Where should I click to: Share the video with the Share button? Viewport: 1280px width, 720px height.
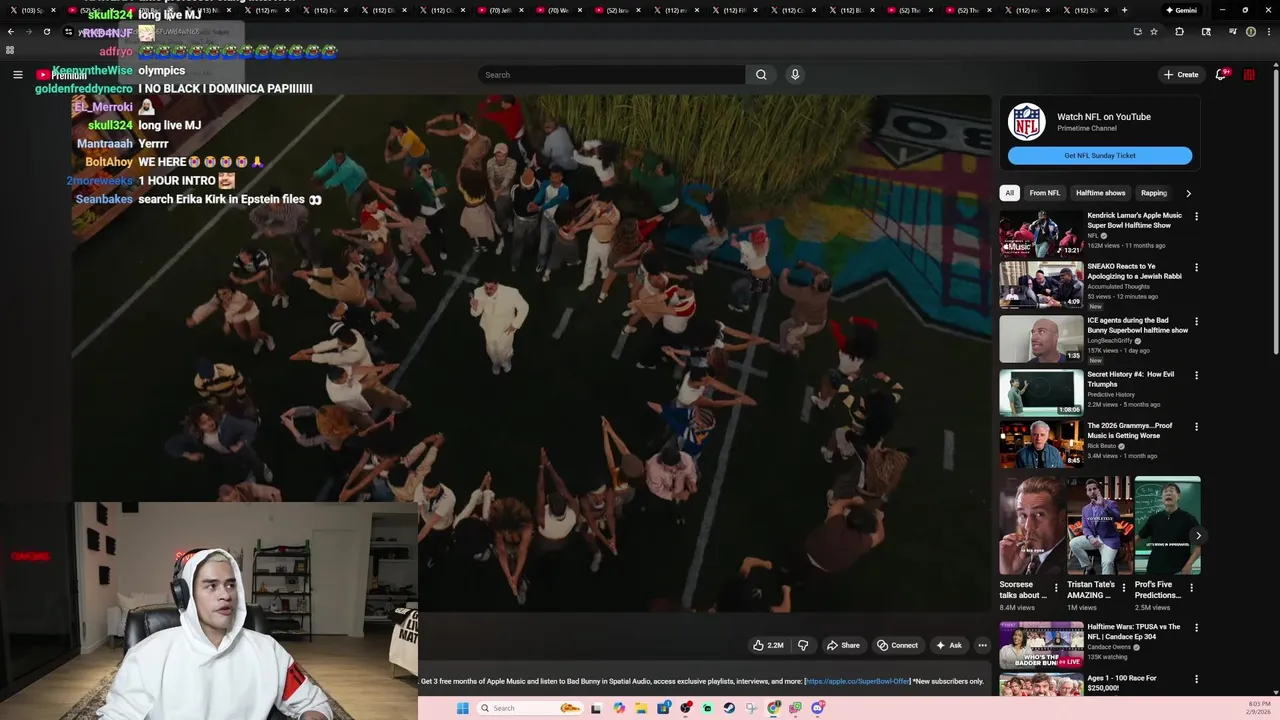click(x=843, y=645)
